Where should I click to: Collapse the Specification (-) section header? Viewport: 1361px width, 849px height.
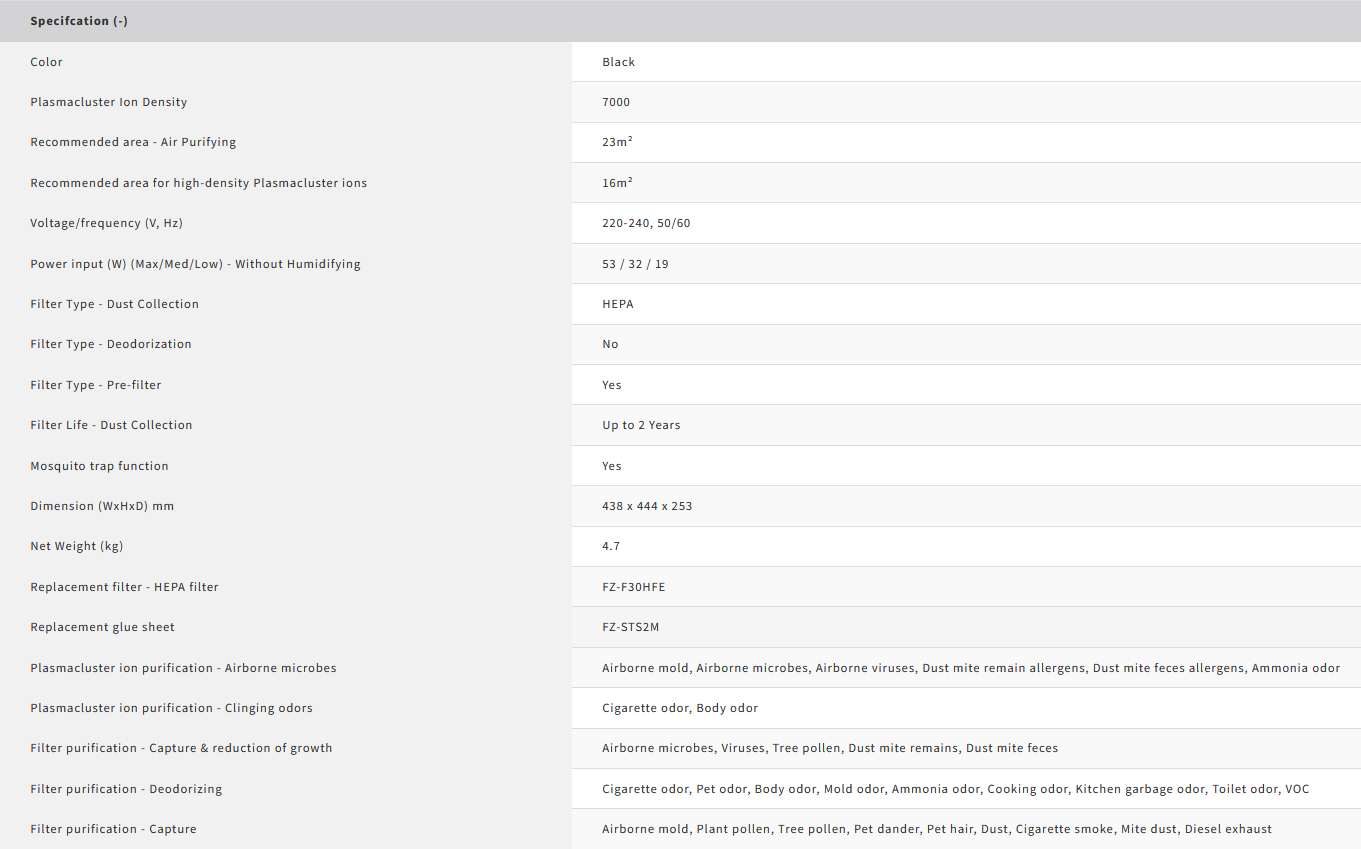point(79,21)
